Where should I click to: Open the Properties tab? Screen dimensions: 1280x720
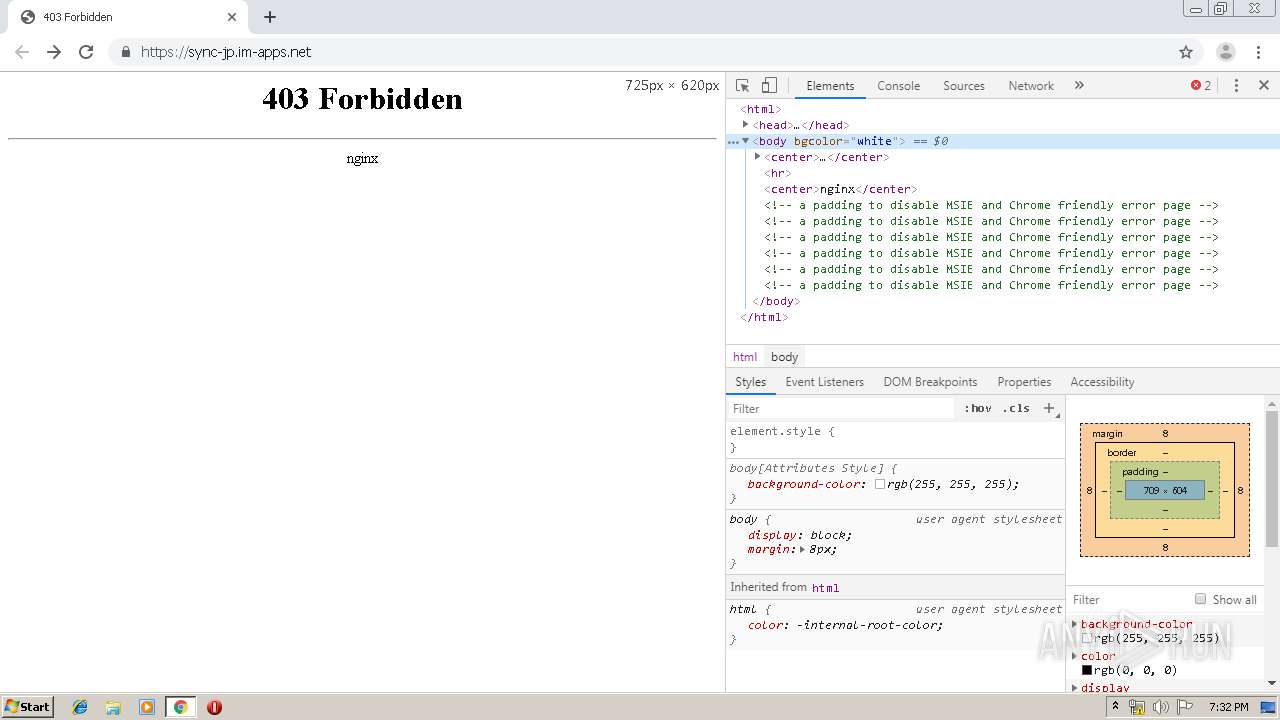(x=1024, y=382)
